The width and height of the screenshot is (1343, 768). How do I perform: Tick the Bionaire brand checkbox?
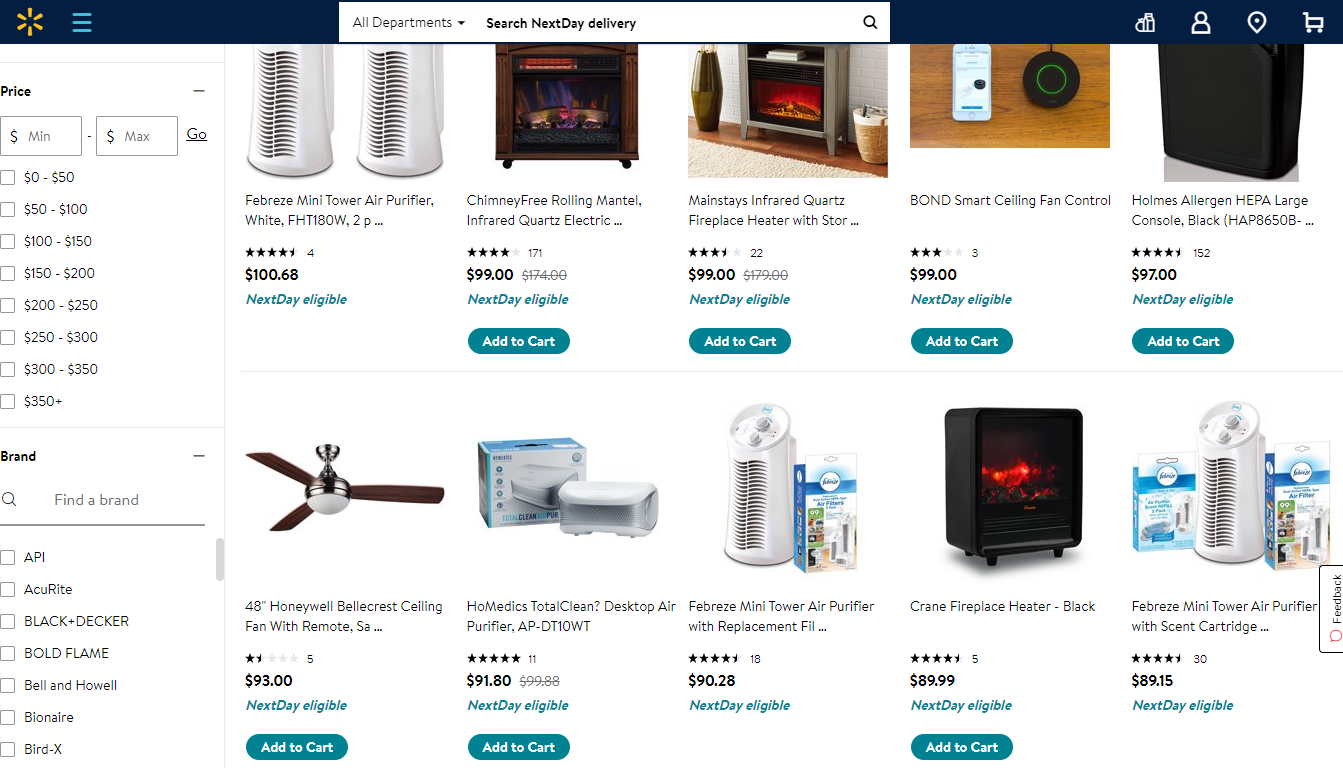(x=8, y=717)
